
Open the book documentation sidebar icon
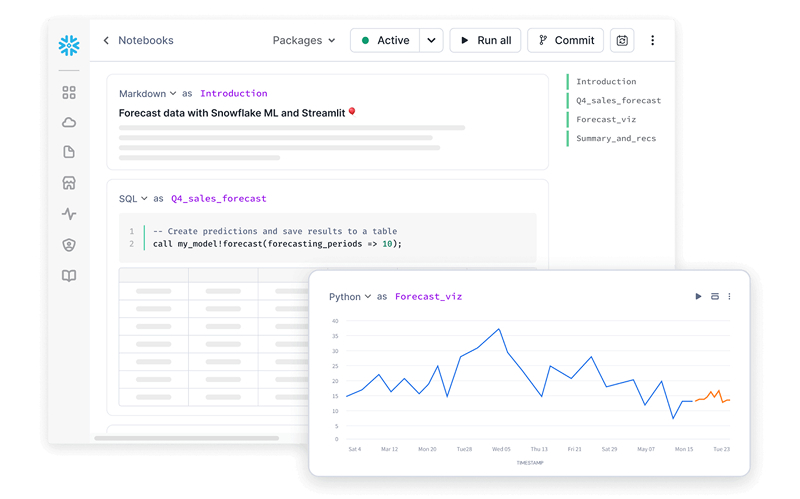click(69, 276)
